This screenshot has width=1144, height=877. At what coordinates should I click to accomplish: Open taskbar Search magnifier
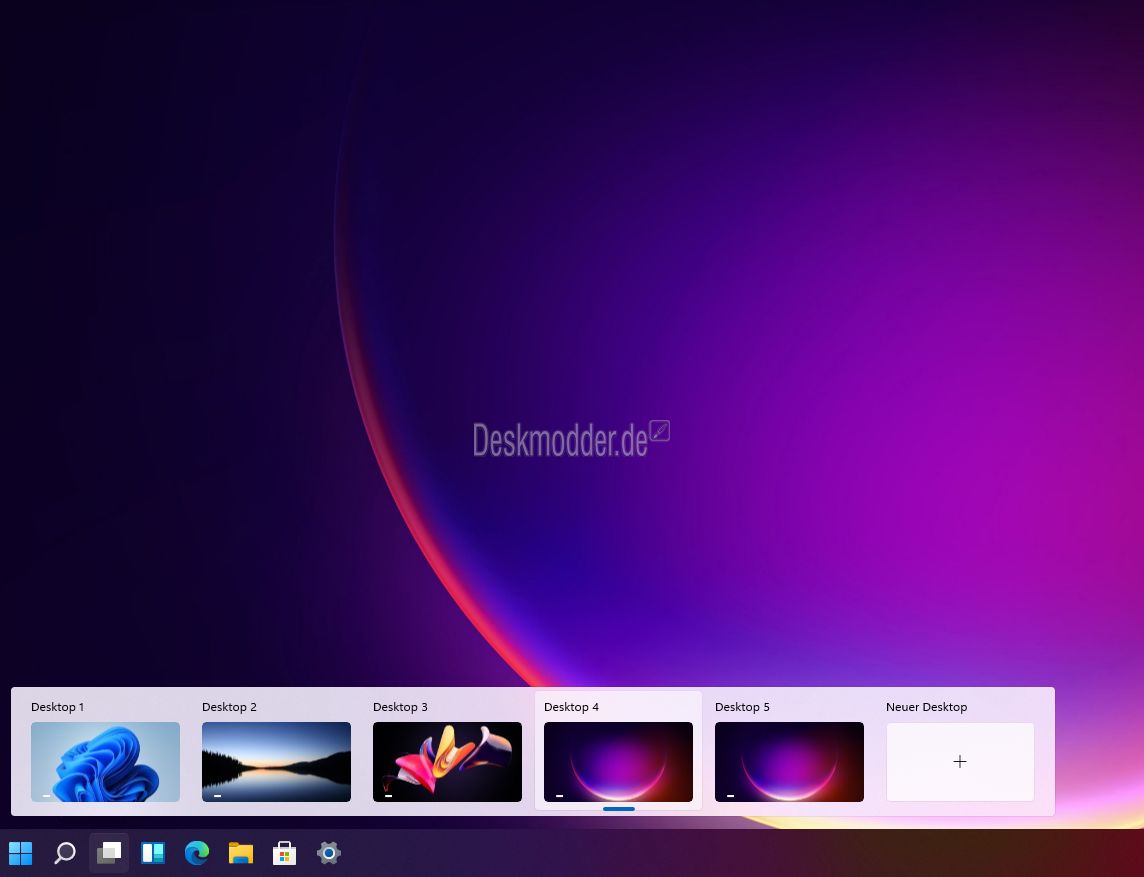[65, 852]
